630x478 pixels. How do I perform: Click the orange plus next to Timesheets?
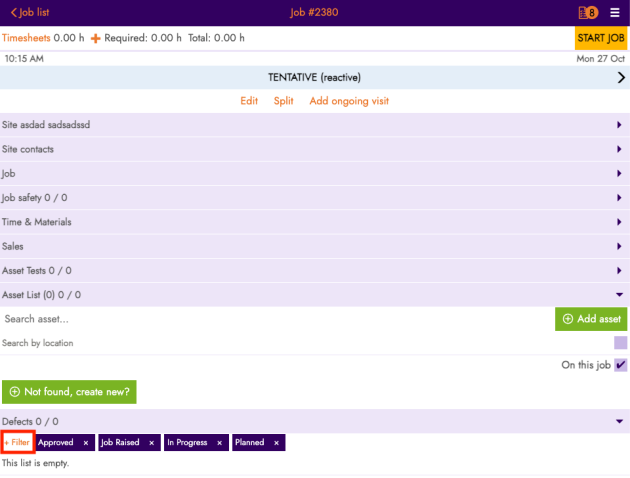click(x=96, y=38)
